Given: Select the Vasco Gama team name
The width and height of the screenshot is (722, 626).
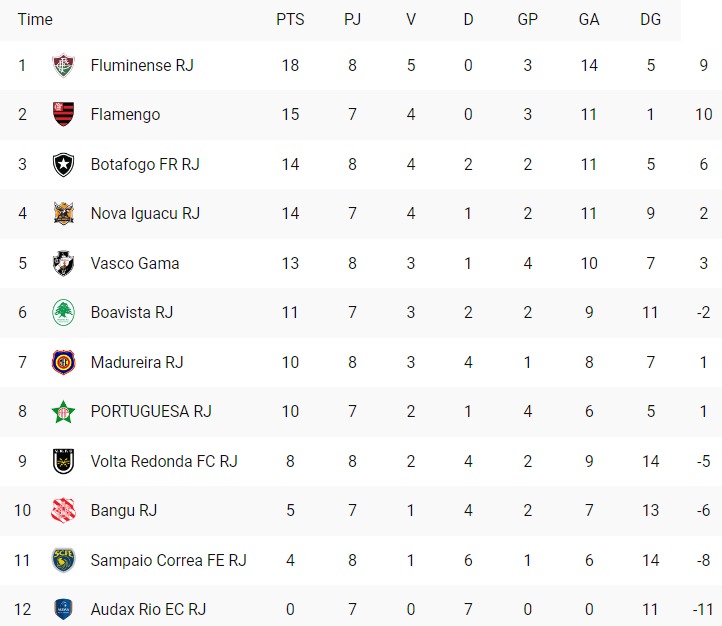Looking at the screenshot, I should (x=135, y=263).
